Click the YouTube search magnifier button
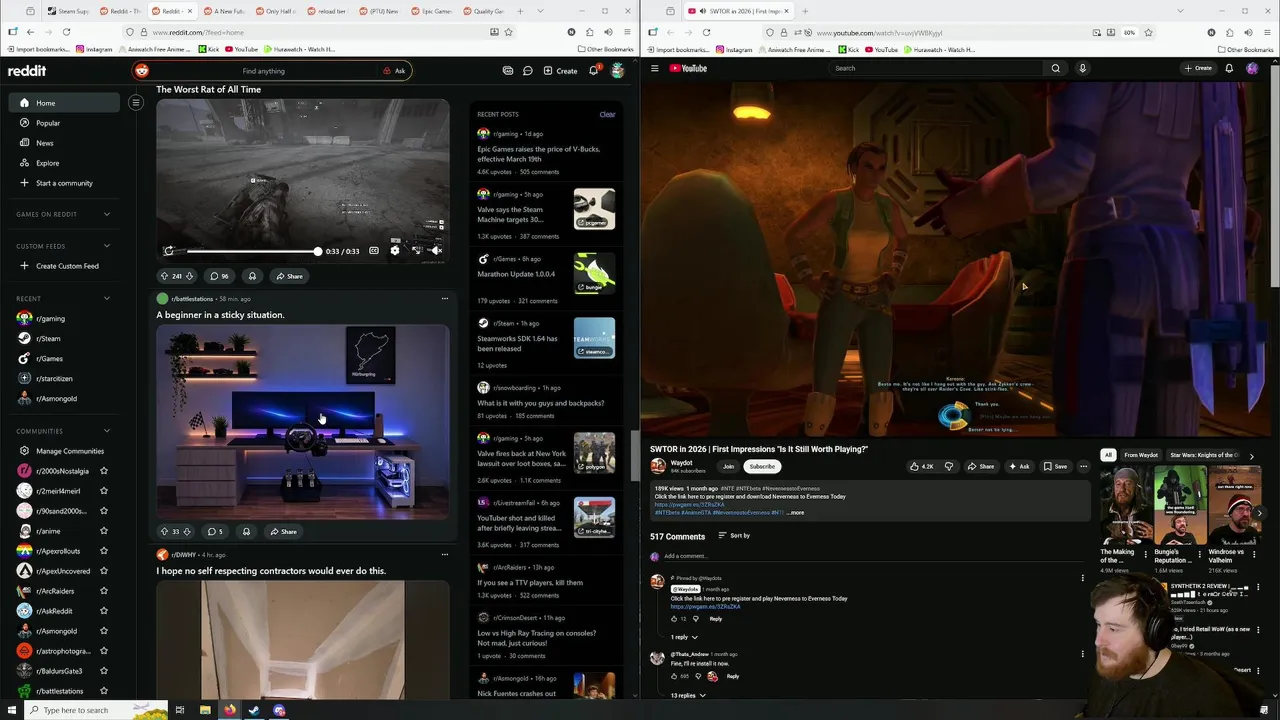1280x720 pixels. [1055, 68]
